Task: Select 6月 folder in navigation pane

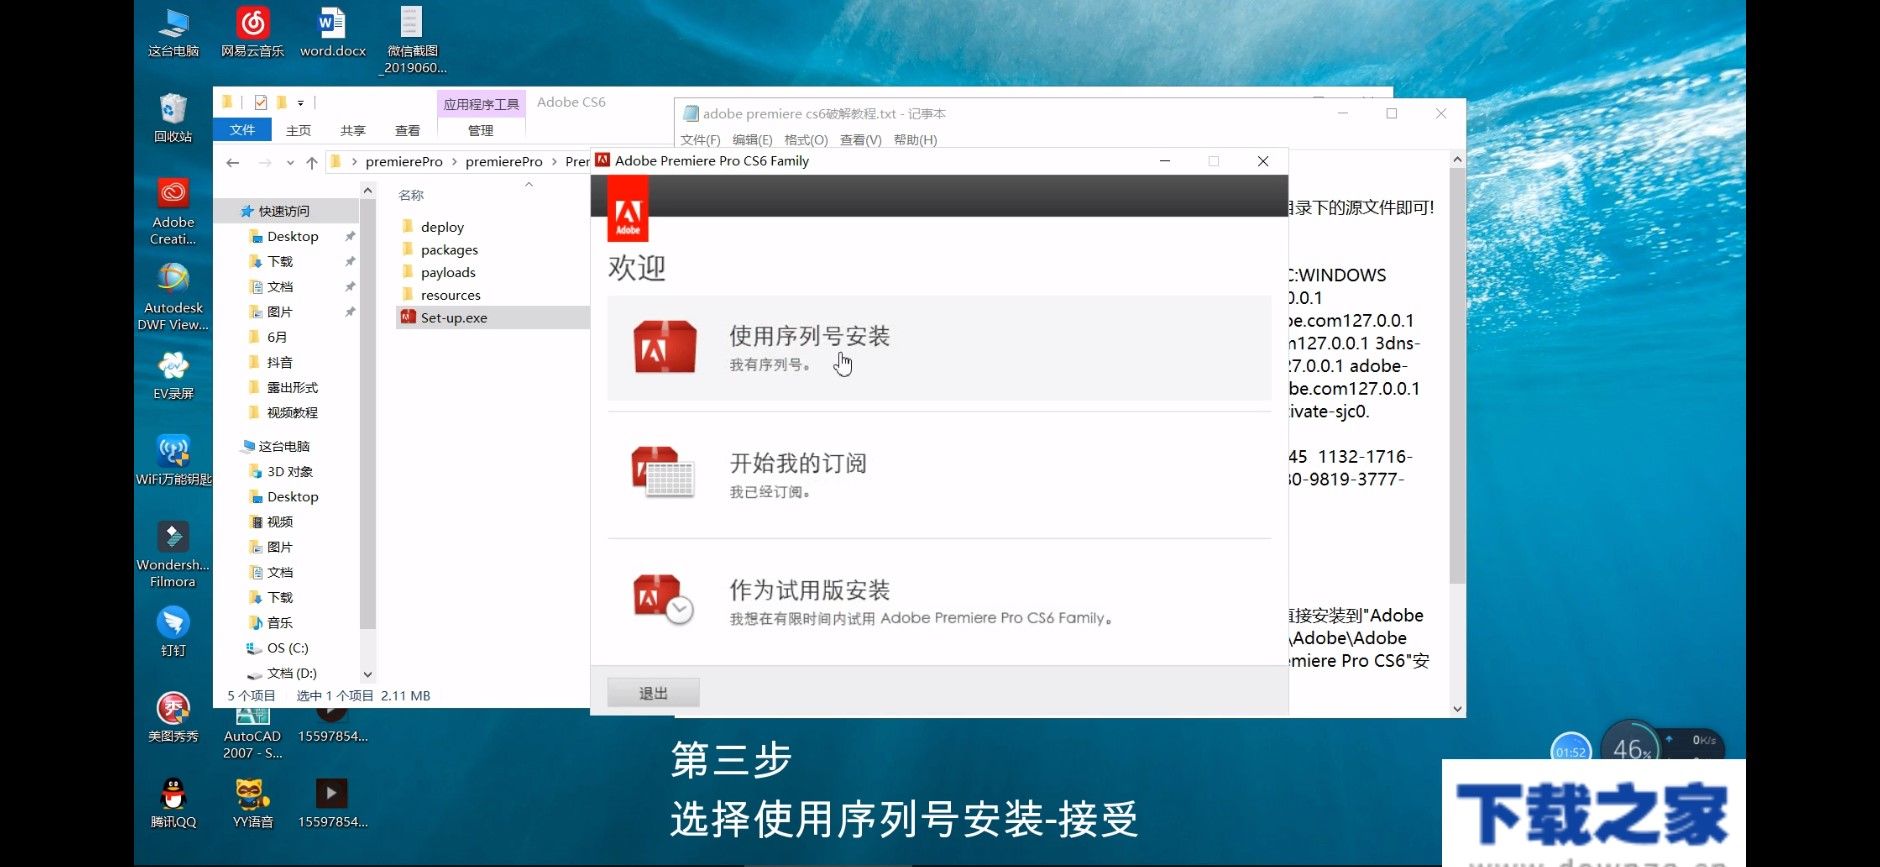Action: 277,337
